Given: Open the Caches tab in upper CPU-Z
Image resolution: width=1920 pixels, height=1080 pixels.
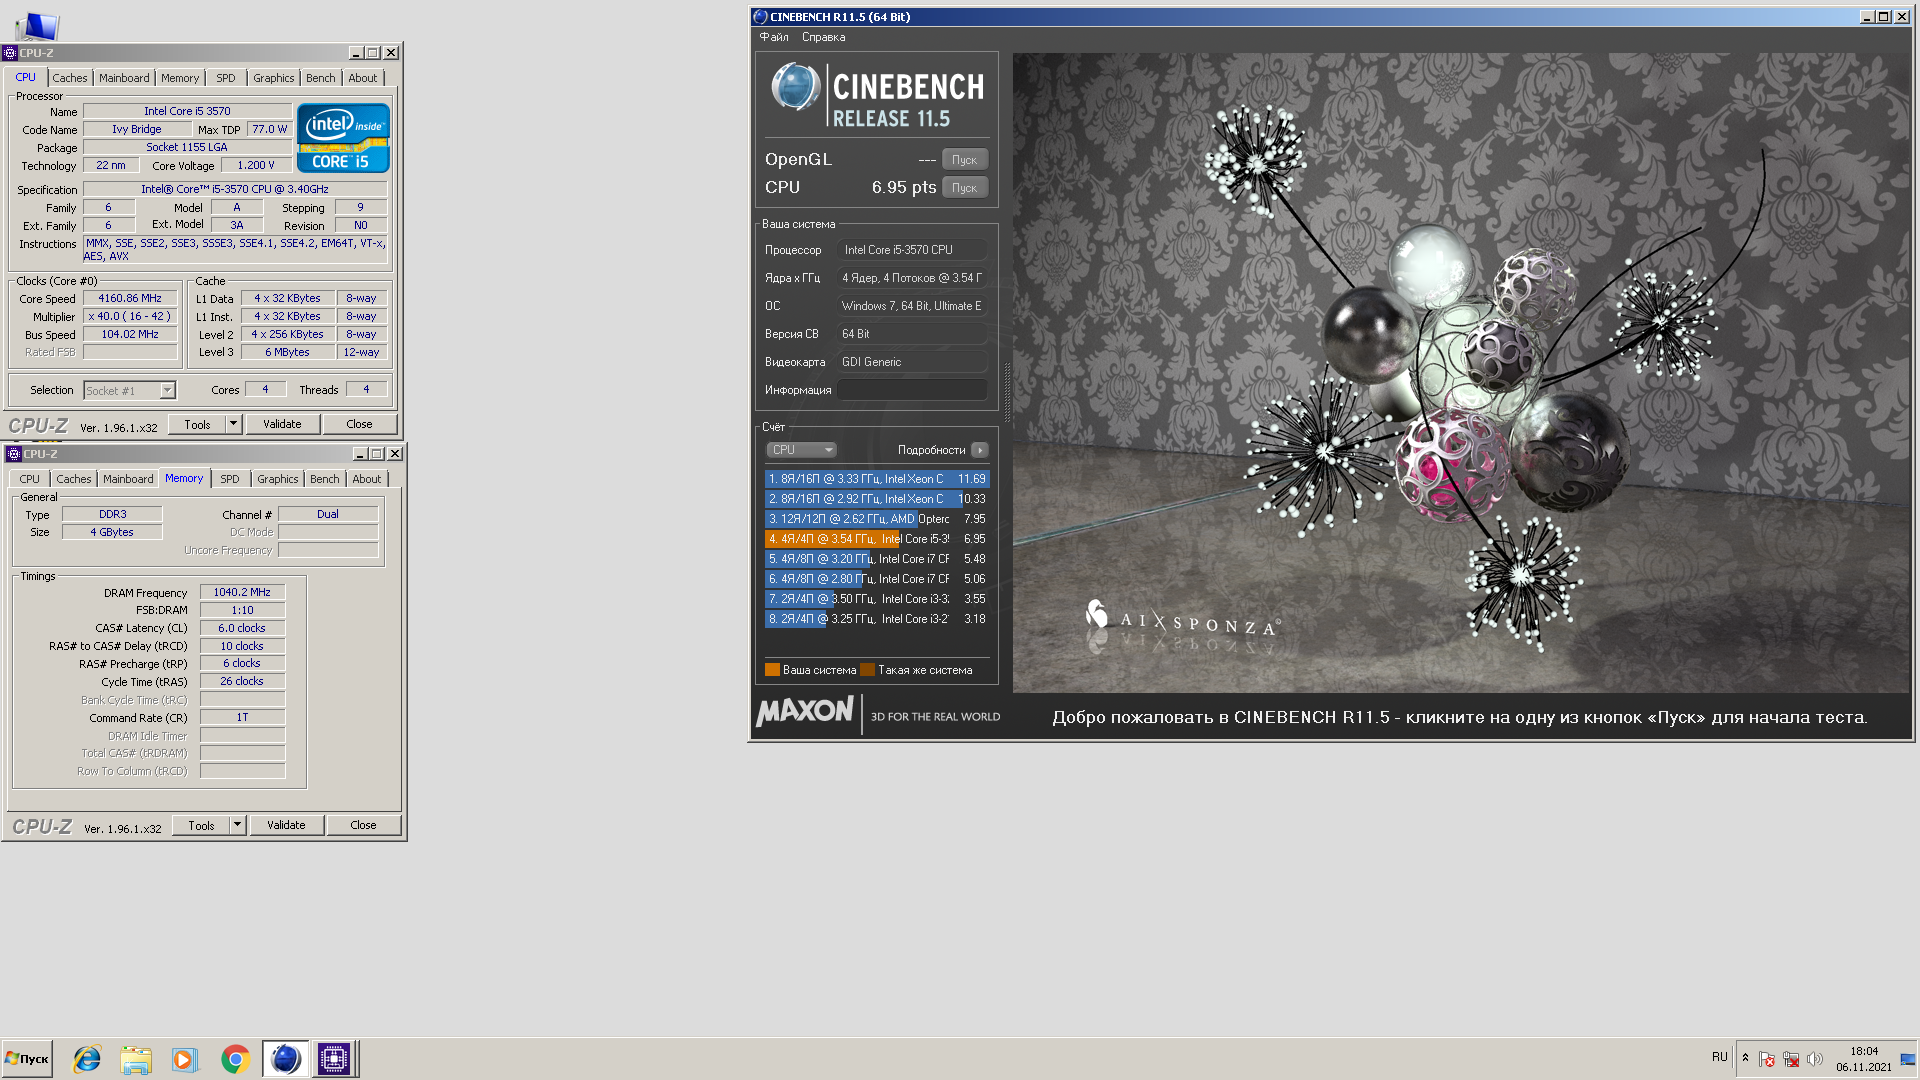Looking at the screenshot, I should (70, 78).
